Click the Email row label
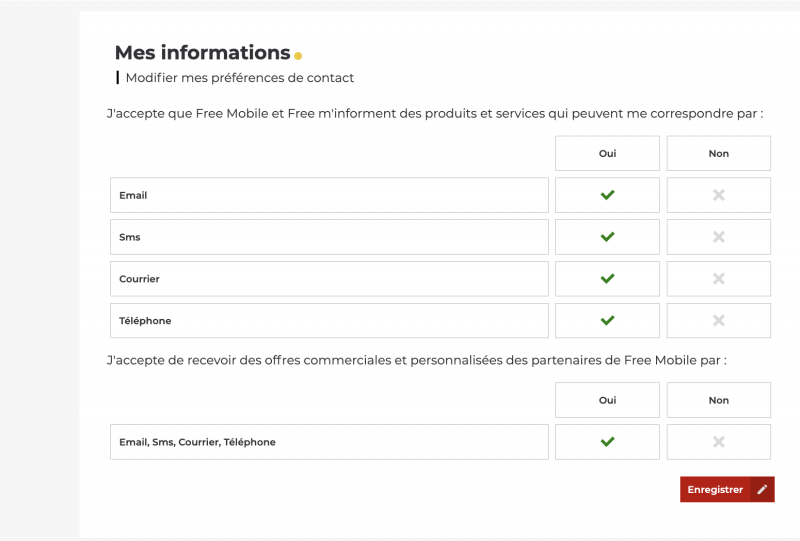 (x=133, y=196)
